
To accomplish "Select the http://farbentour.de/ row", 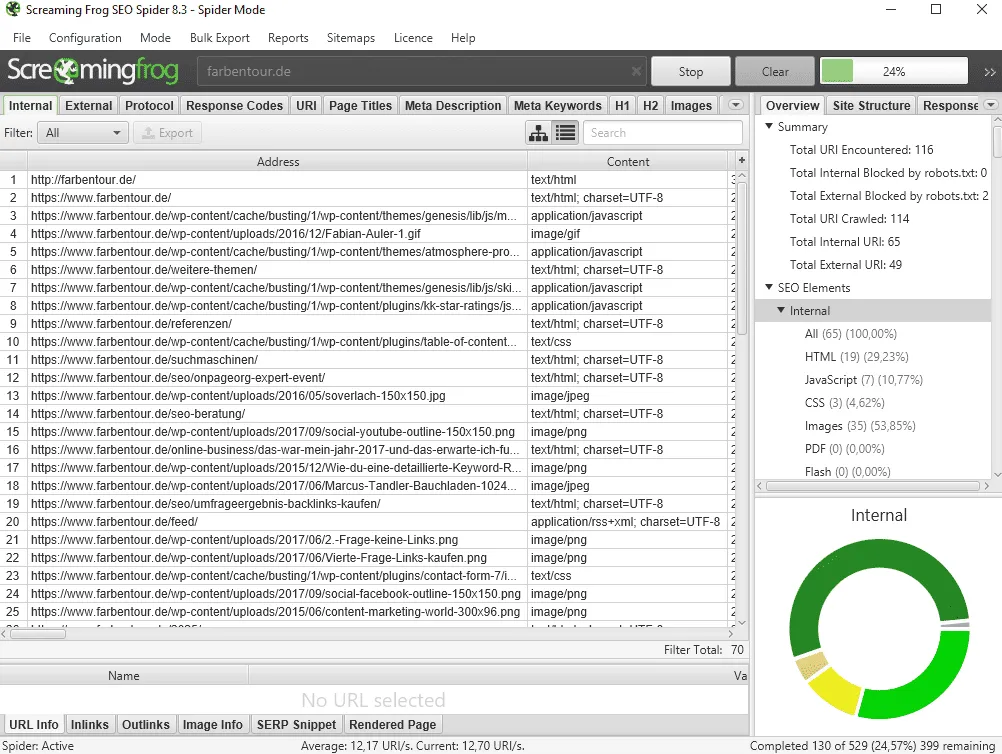I will click(367, 180).
